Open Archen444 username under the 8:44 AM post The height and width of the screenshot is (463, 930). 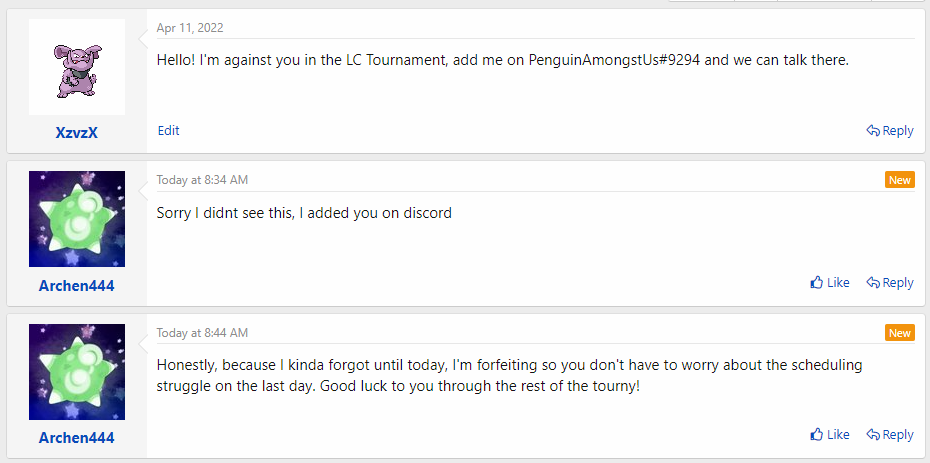click(77, 438)
